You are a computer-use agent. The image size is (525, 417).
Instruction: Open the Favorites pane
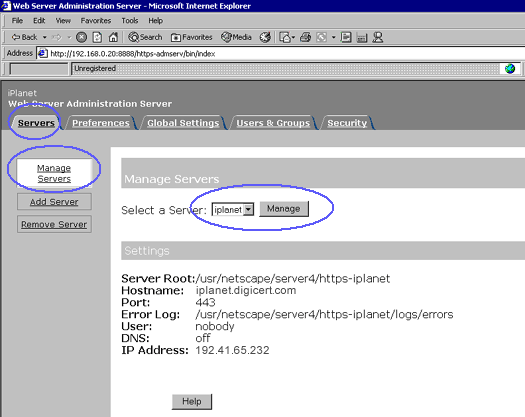tap(192, 37)
